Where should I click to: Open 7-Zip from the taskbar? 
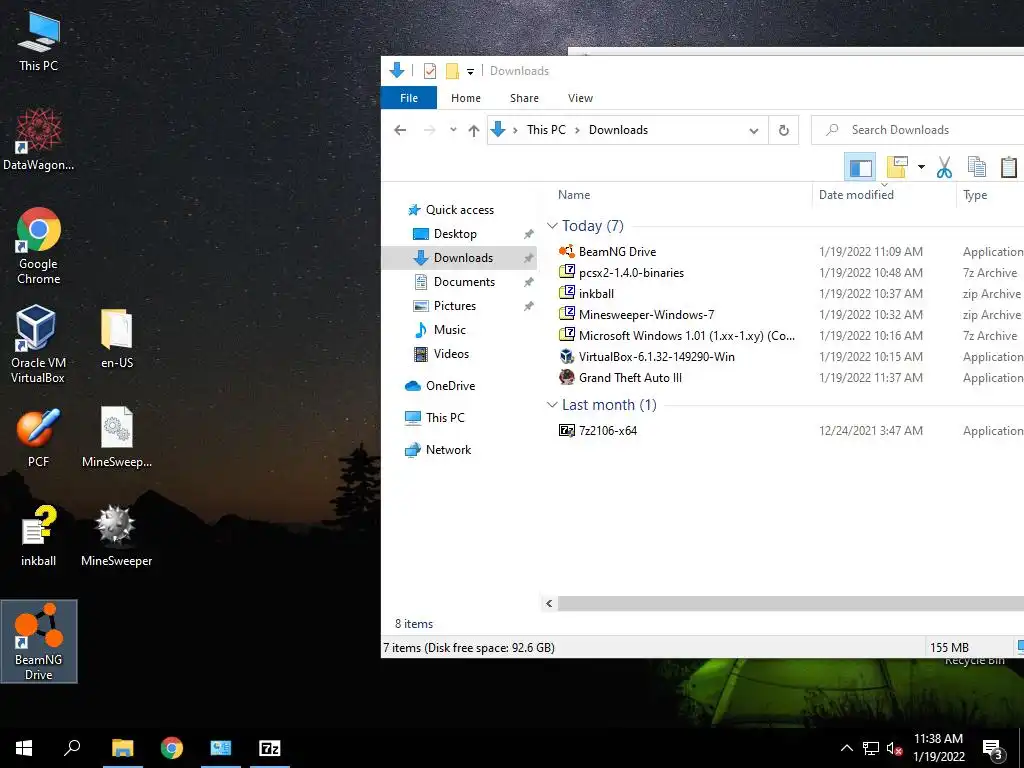(270, 748)
